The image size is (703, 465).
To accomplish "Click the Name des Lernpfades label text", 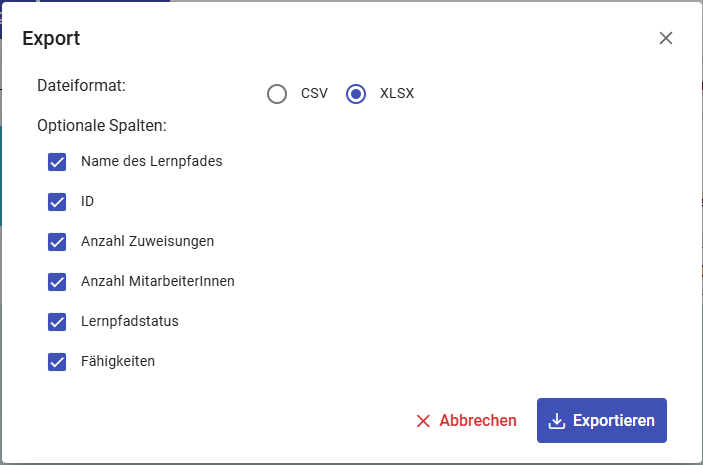I will [151, 161].
